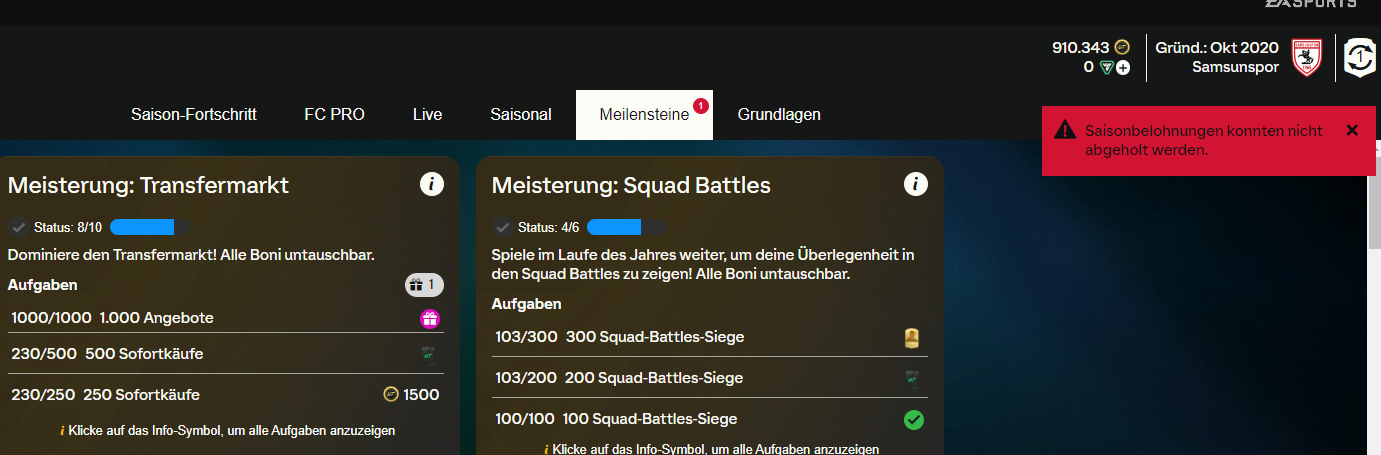Click the green completed checkmark icon
The height and width of the screenshot is (455, 1381).
click(914, 419)
